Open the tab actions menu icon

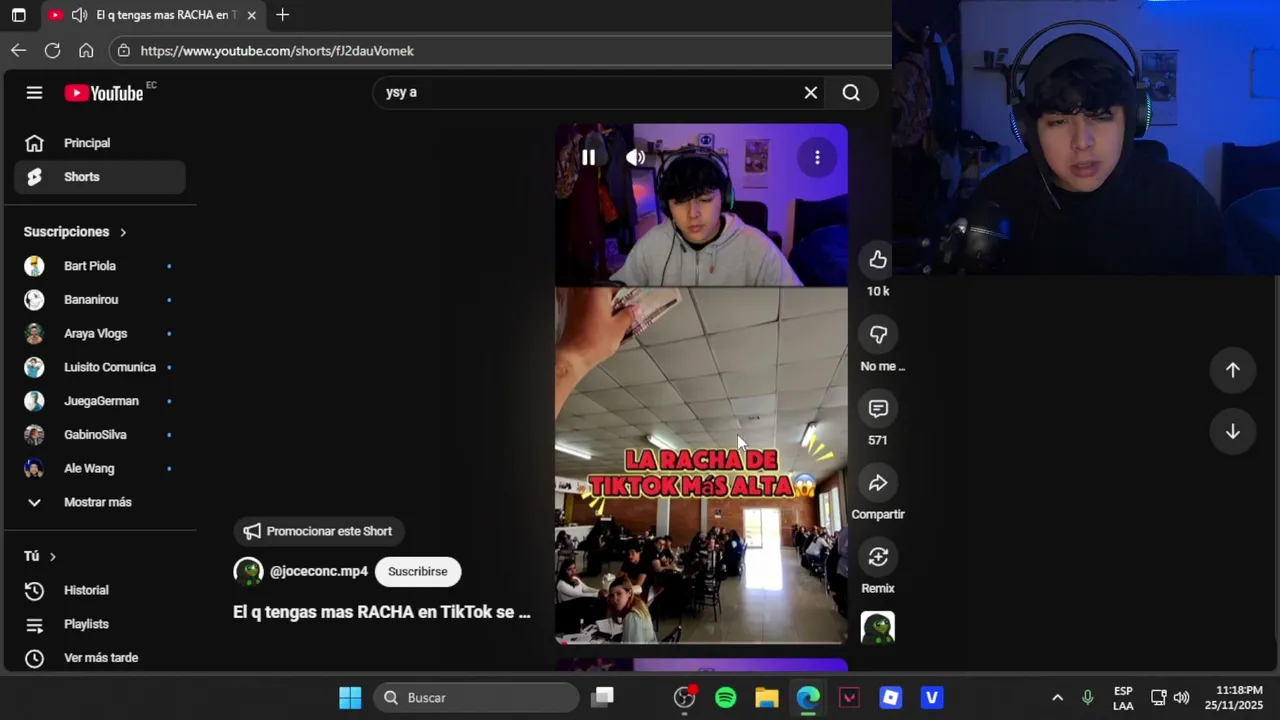click(18, 15)
